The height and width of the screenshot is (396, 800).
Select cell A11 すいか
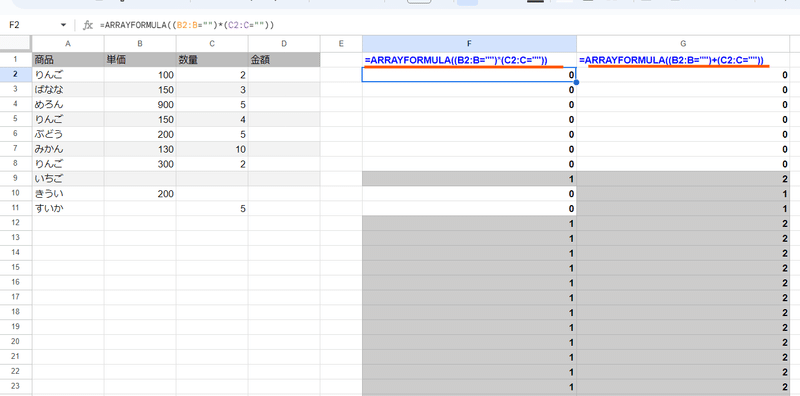tap(68, 208)
